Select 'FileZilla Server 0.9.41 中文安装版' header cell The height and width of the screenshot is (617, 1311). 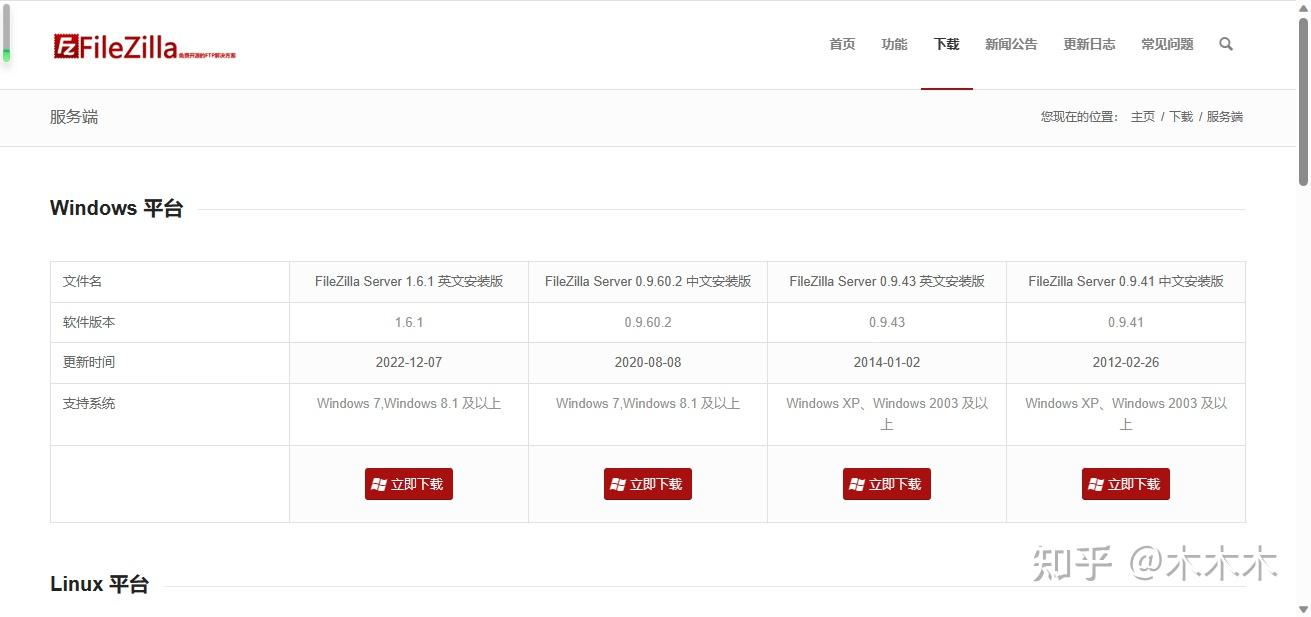1126,282
